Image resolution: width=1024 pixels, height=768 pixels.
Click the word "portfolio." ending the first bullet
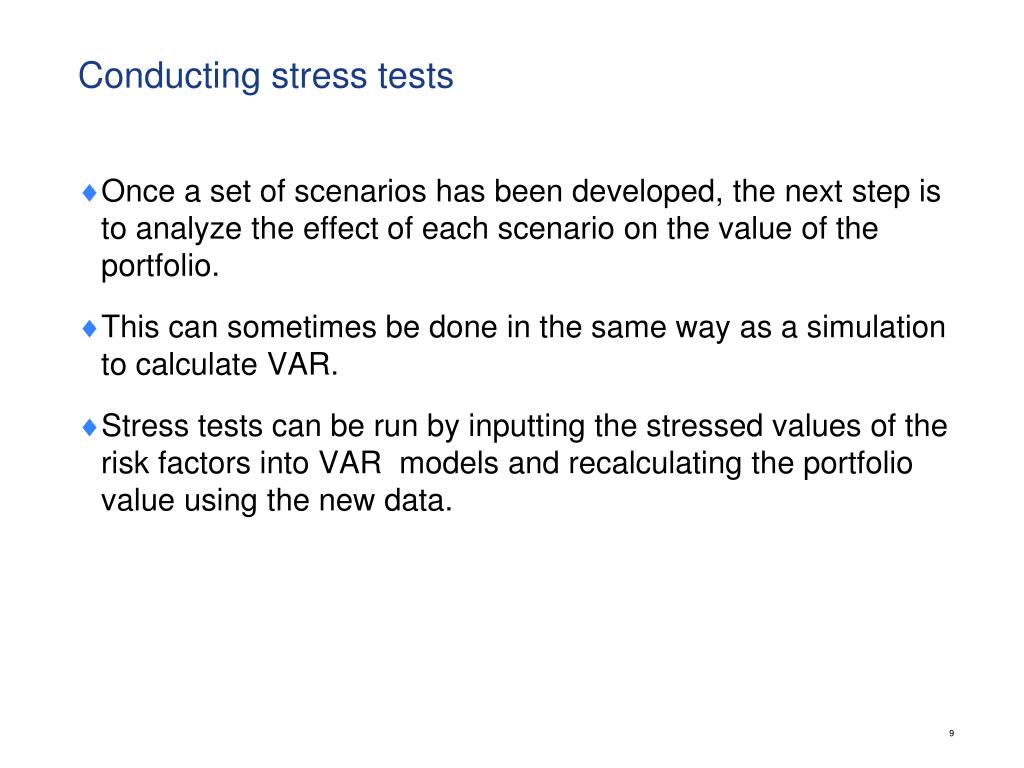pyautogui.click(x=160, y=266)
